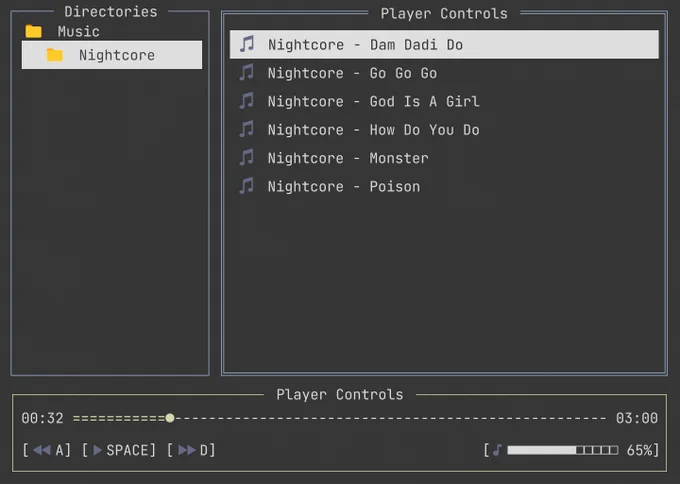The height and width of the screenshot is (484, 680).
Task: Click the 65% volume value
Action: pyautogui.click(x=639, y=450)
